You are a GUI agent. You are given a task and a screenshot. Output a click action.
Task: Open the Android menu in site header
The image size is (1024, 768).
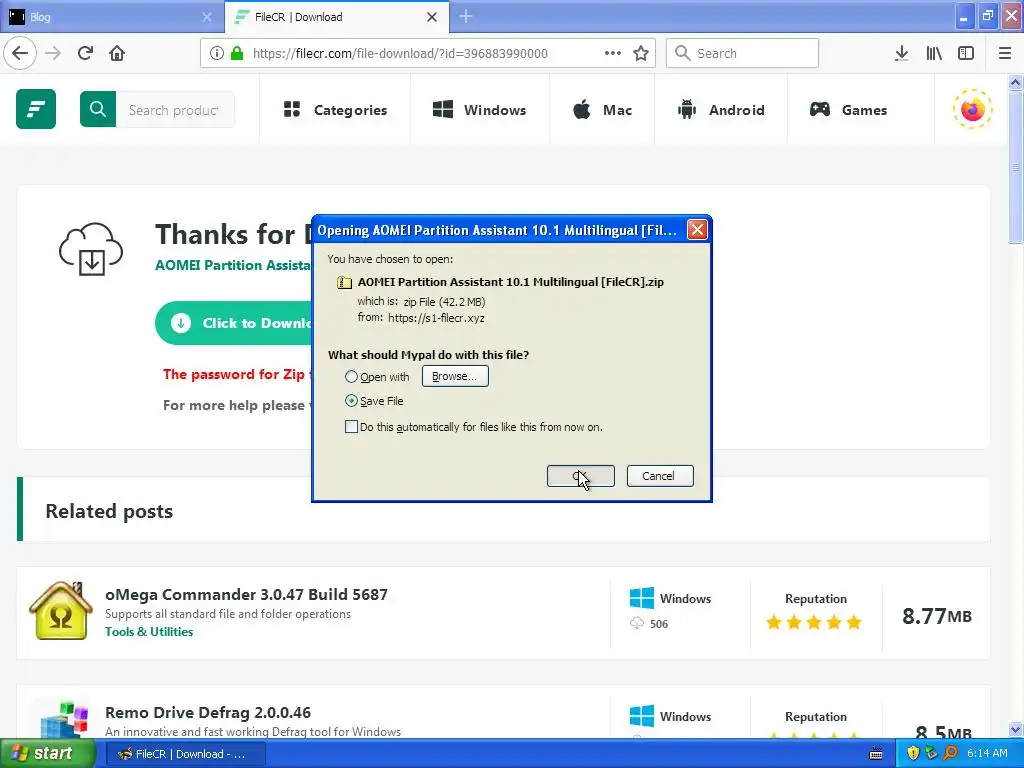(x=721, y=110)
